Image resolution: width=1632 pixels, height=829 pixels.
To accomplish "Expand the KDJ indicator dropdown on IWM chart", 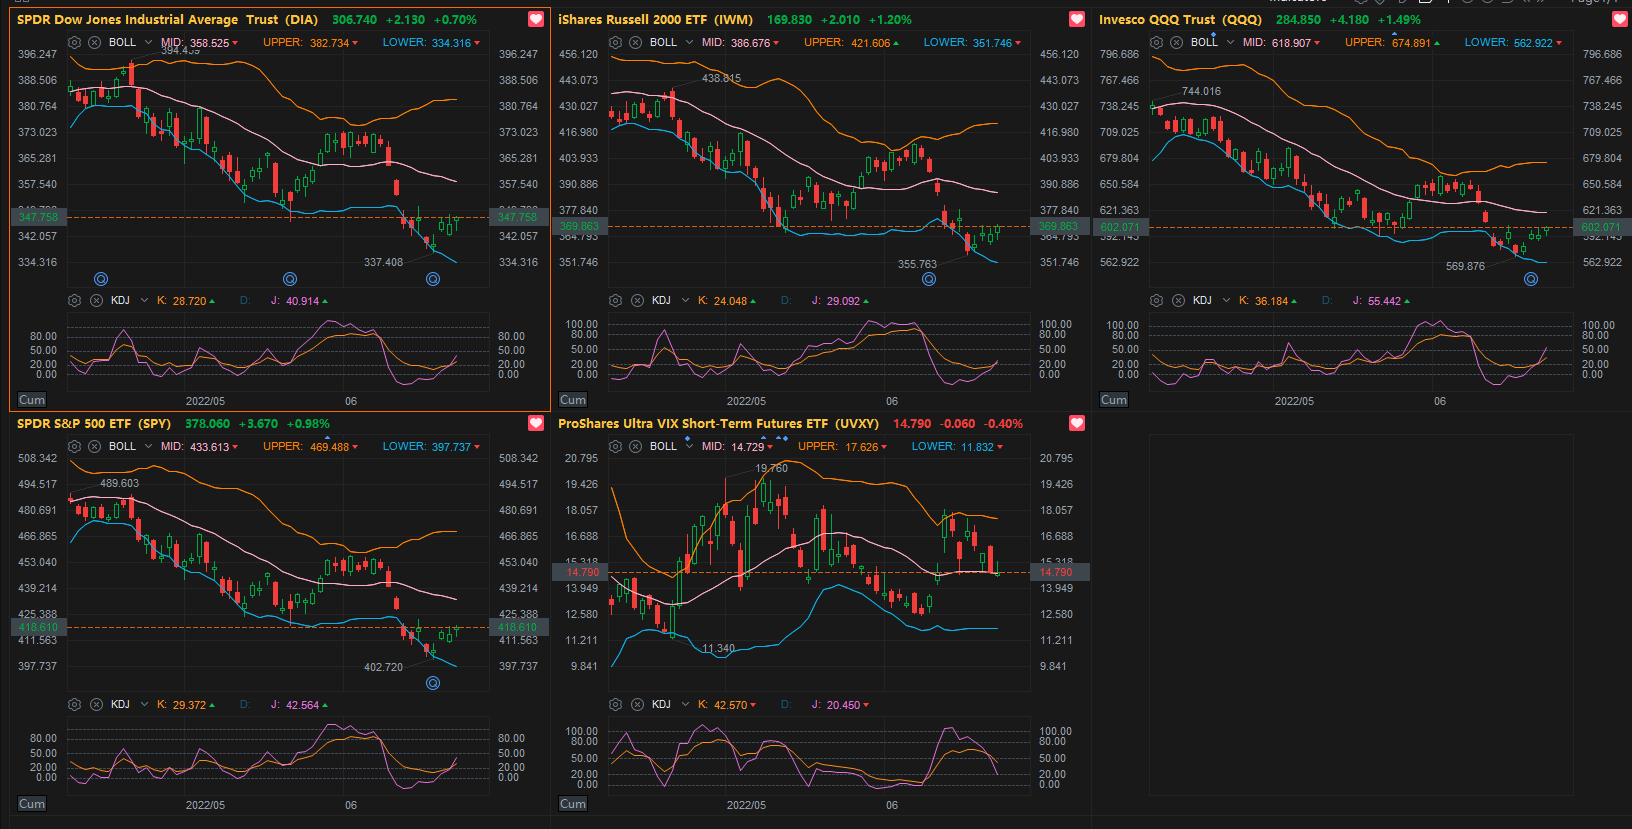I will pyautogui.click(x=685, y=301).
